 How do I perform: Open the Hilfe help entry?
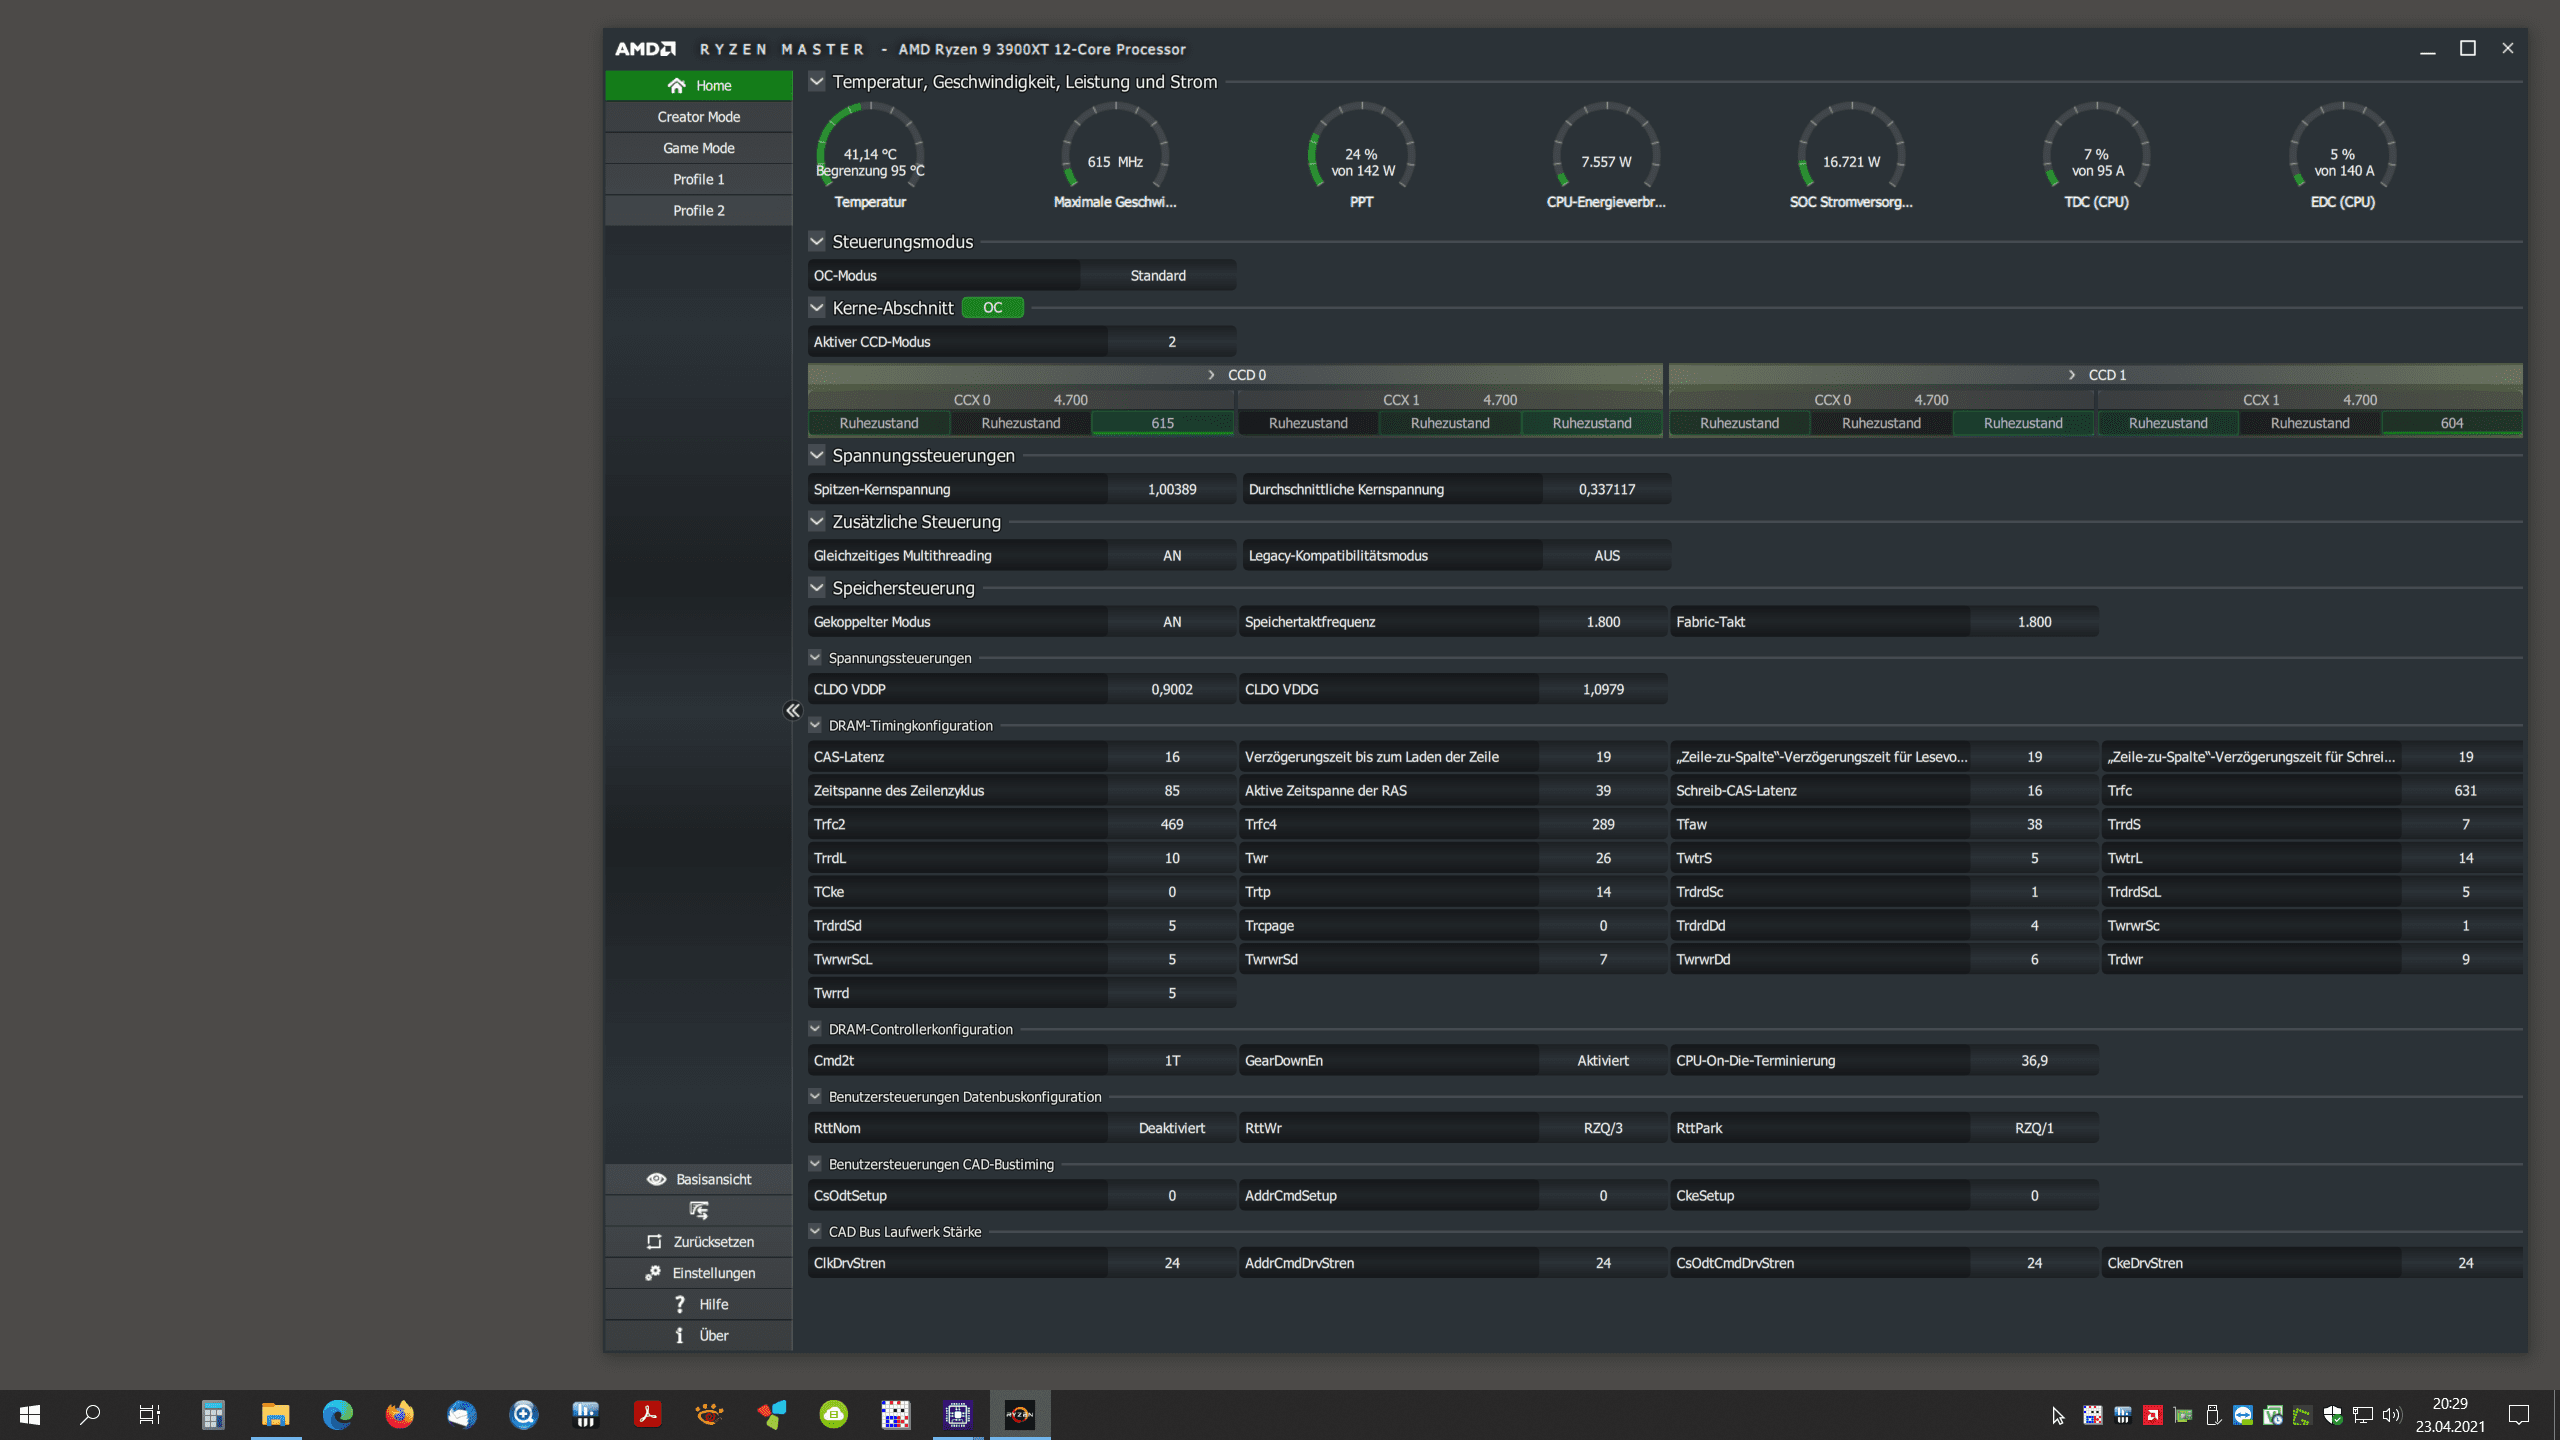[699, 1304]
